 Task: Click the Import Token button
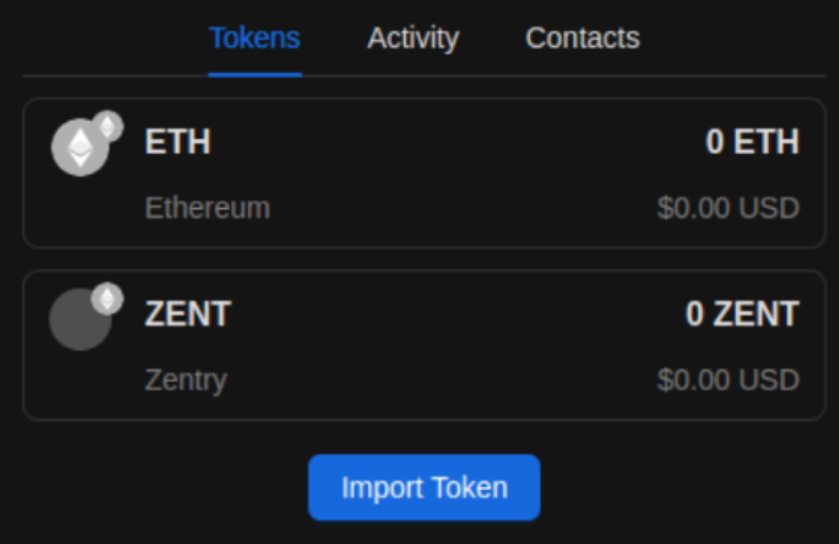point(424,487)
